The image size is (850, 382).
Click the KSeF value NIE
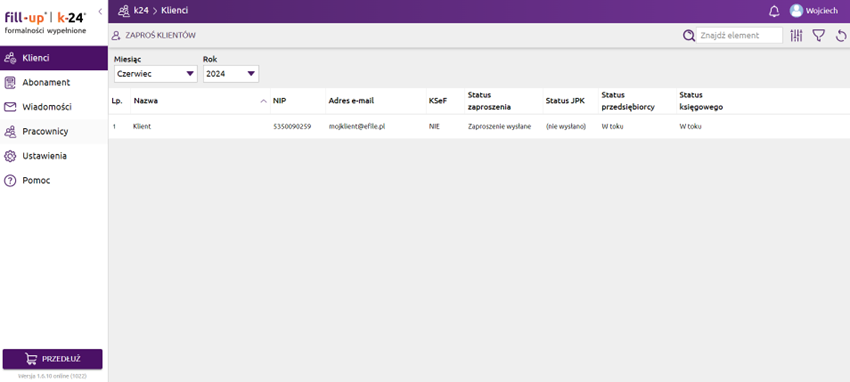click(434, 126)
